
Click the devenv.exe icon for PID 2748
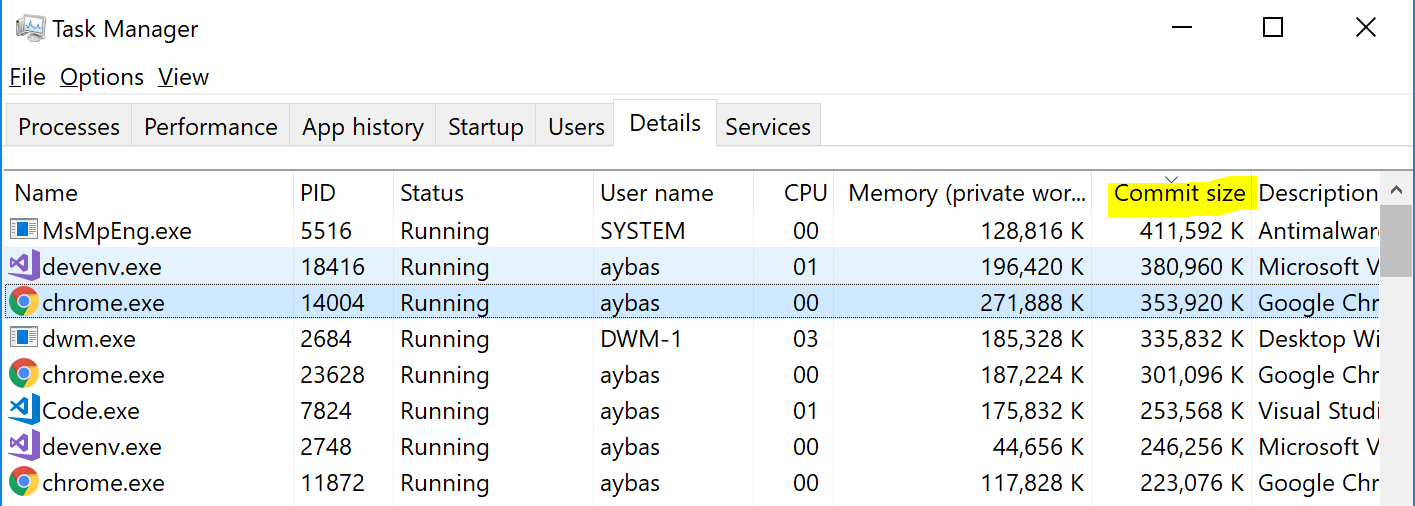coord(23,446)
